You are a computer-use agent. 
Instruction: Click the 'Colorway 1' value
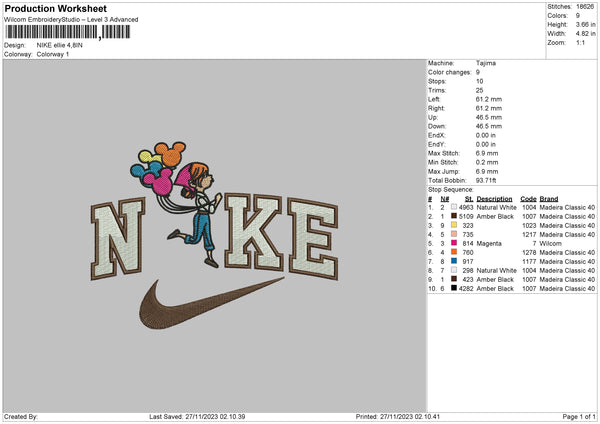click(x=53, y=54)
